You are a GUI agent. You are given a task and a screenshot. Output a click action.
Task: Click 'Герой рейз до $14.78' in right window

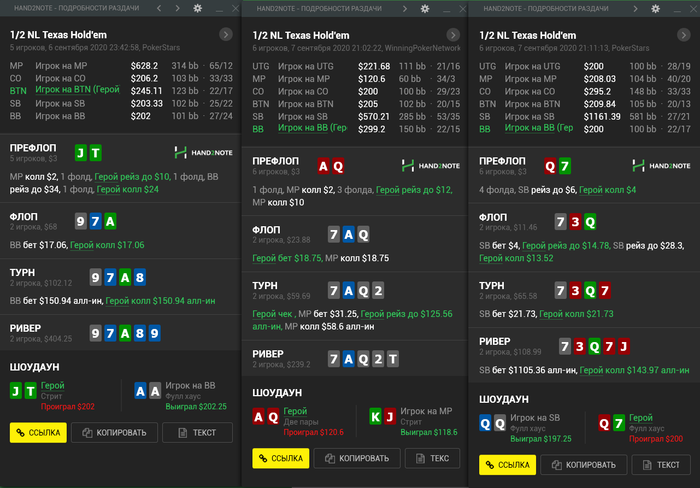click(x=566, y=246)
